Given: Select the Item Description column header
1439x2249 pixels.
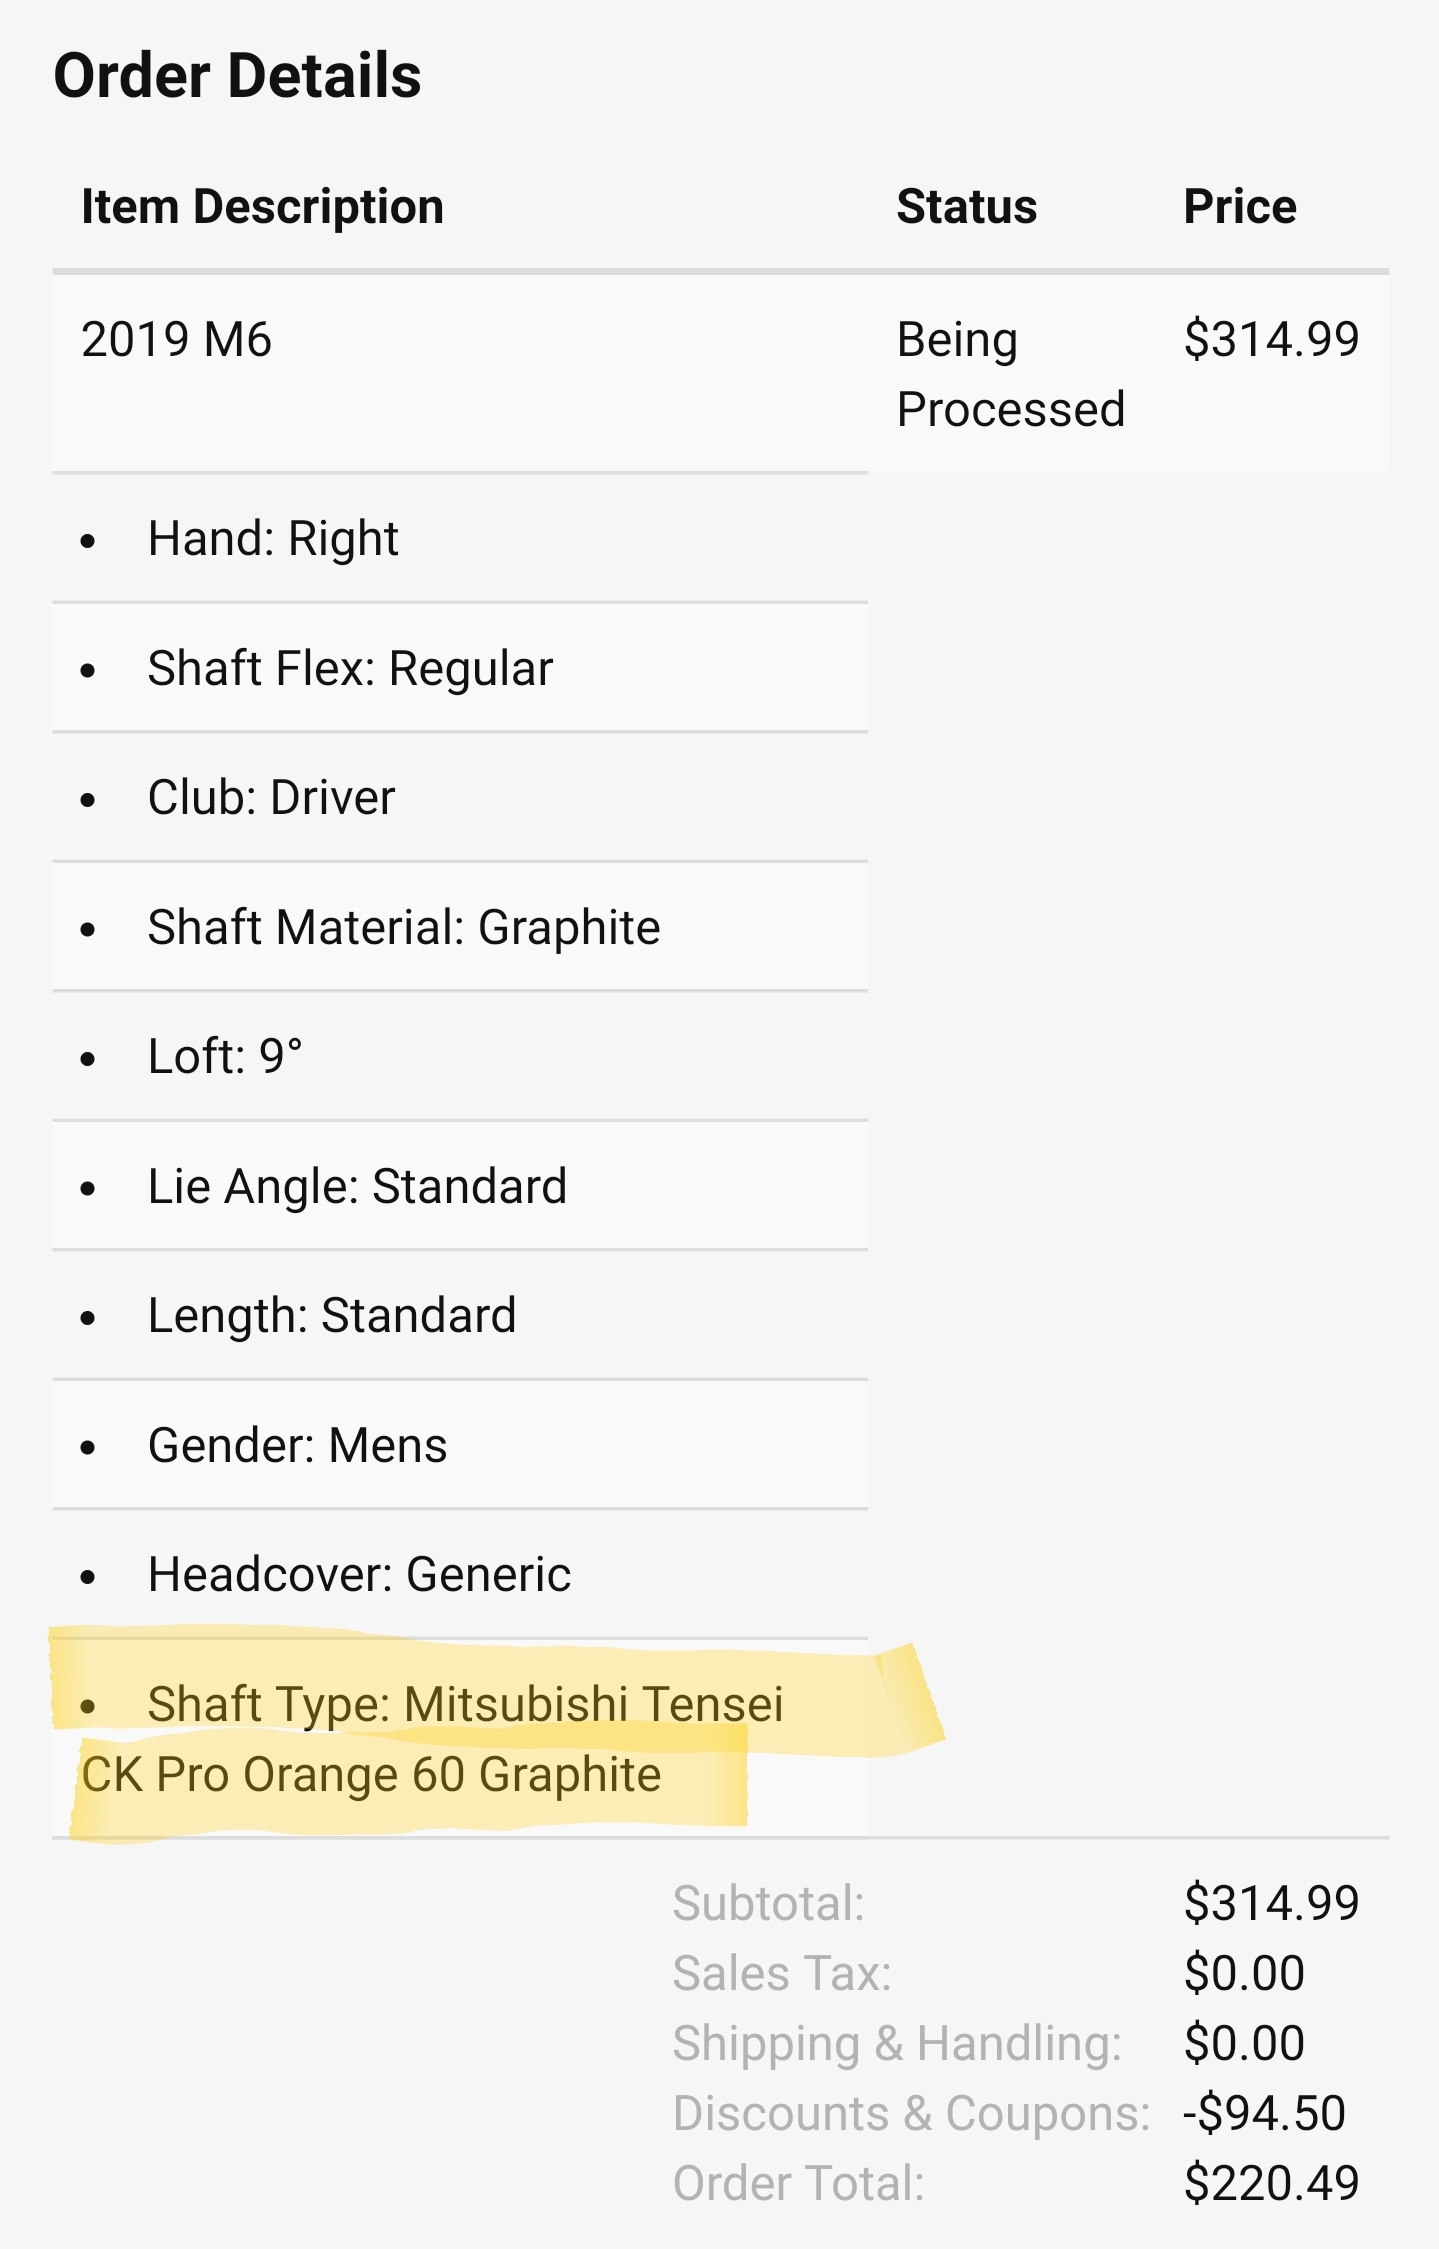Looking at the screenshot, I should click(262, 207).
